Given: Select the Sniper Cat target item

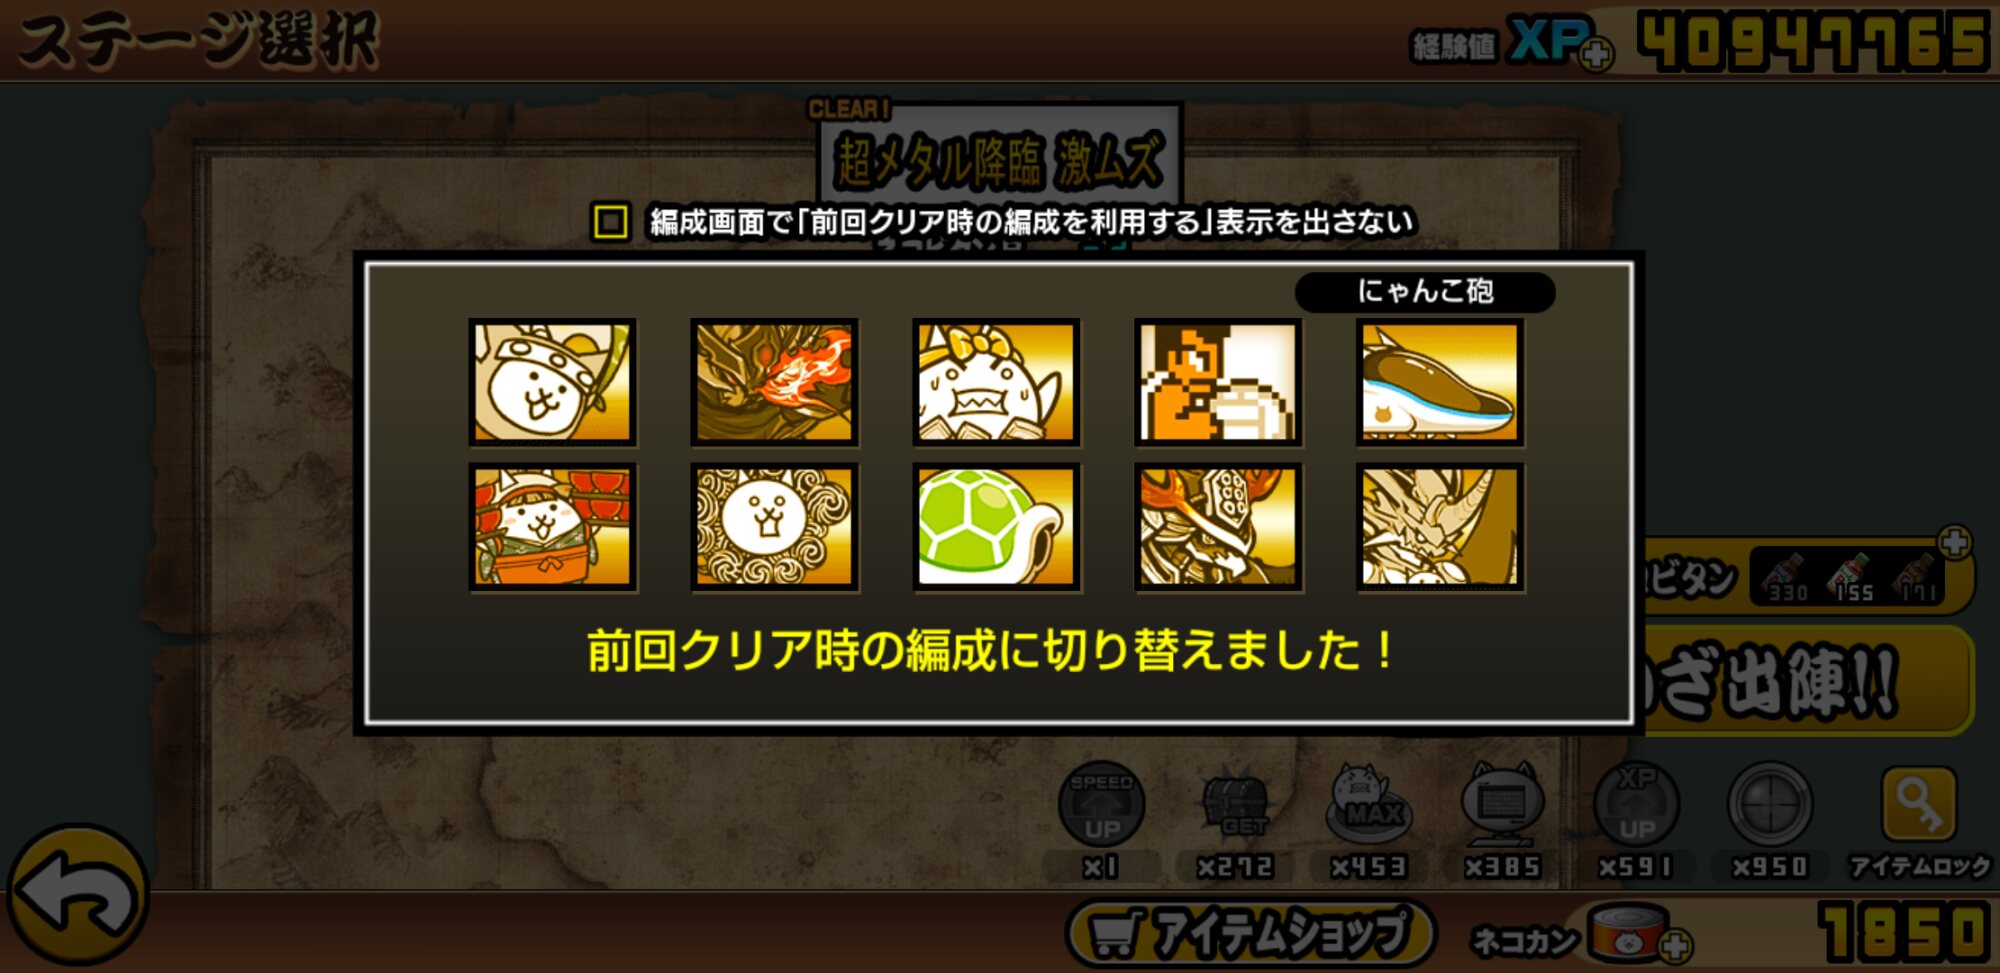Looking at the screenshot, I should (x=1770, y=805).
